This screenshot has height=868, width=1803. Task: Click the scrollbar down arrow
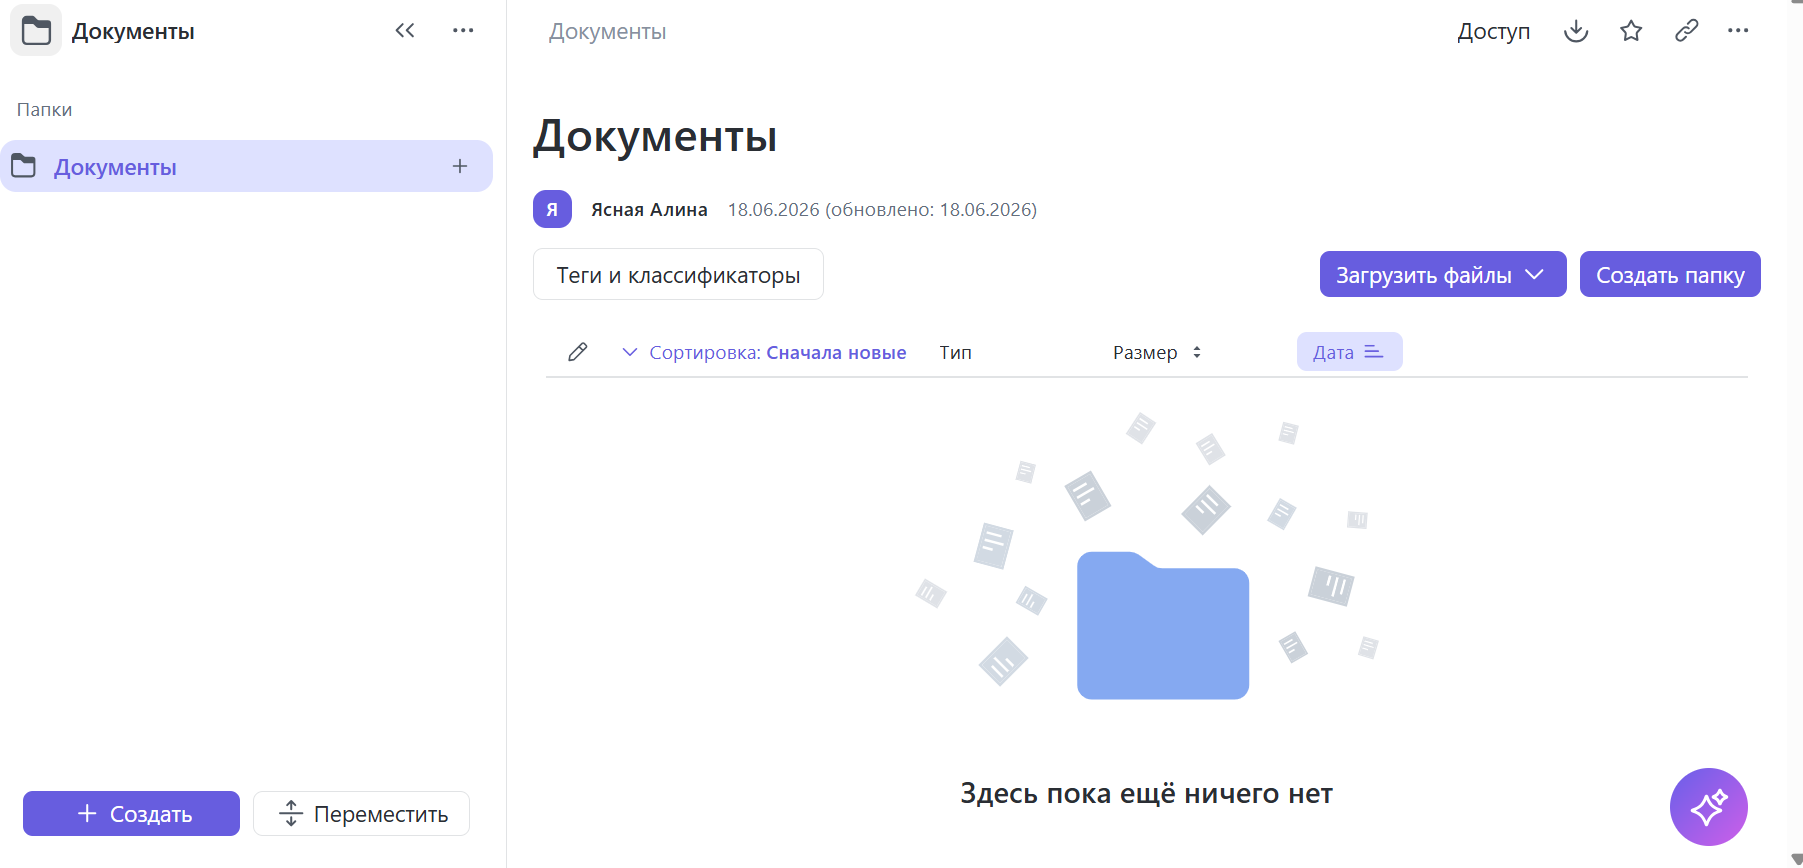(x=1796, y=860)
